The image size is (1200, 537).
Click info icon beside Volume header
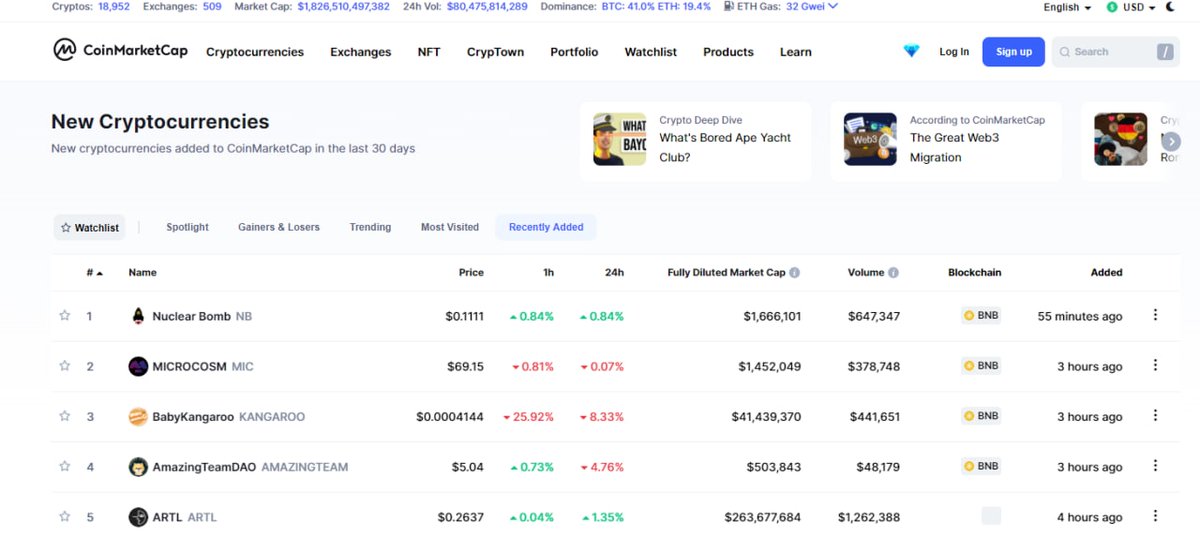click(893, 272)
